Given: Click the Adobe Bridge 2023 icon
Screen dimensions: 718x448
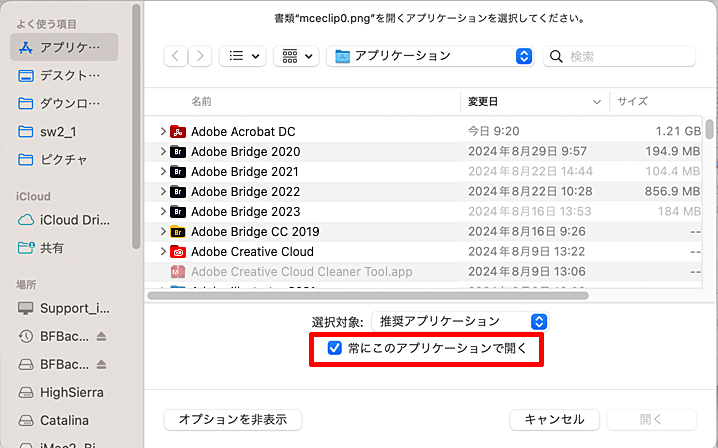Looking at the screenshot, I should click(178, 212).
